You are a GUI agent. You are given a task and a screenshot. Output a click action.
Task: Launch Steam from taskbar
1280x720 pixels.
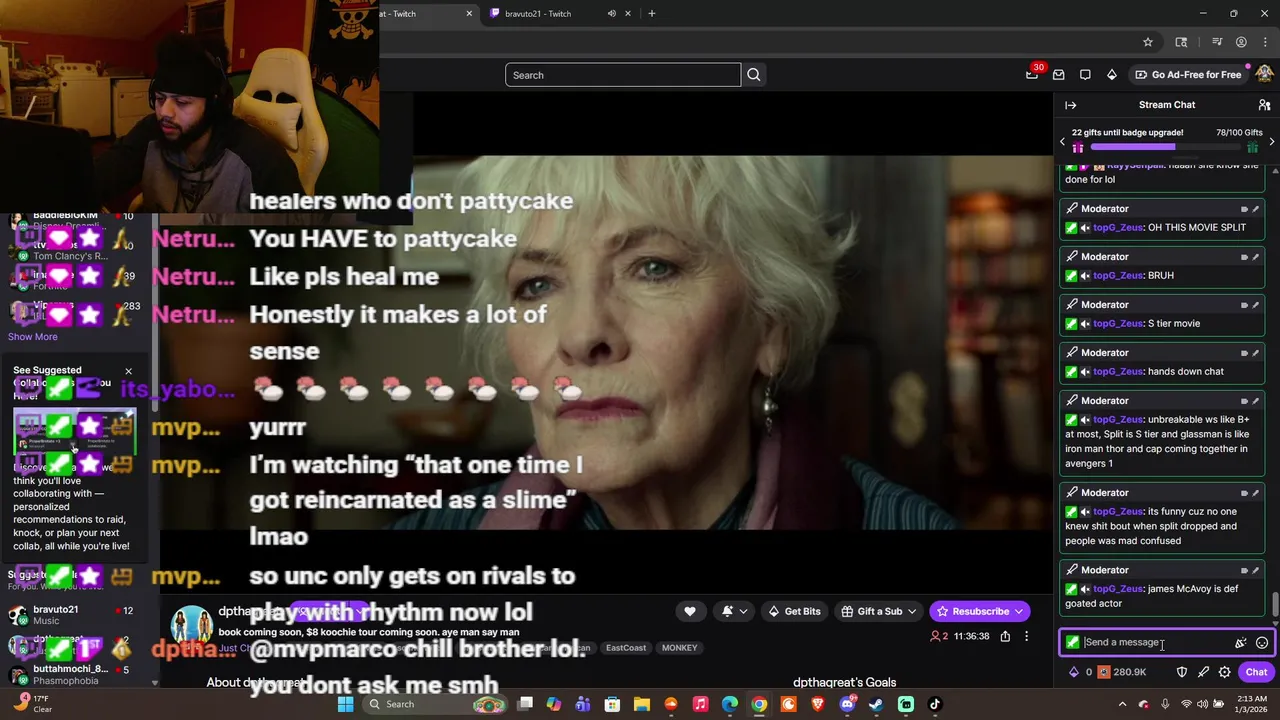pos(876,704)
